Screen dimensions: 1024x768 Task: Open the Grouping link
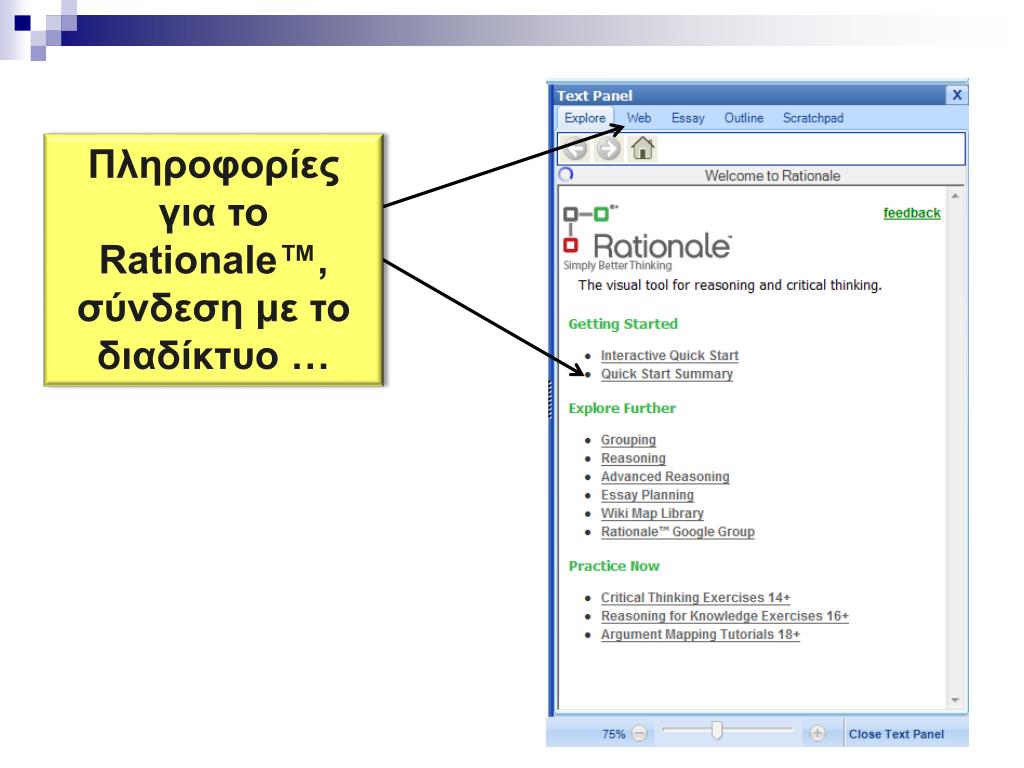628,440
